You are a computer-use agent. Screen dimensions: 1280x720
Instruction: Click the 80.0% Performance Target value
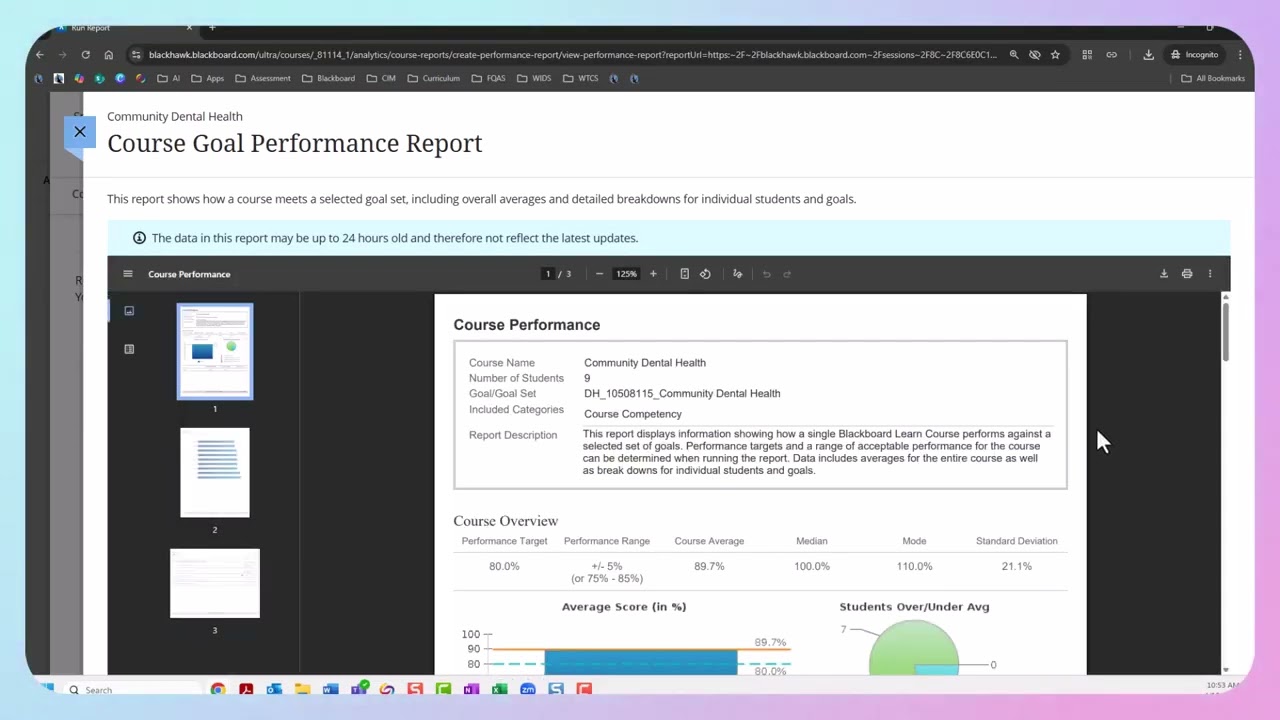504,566
